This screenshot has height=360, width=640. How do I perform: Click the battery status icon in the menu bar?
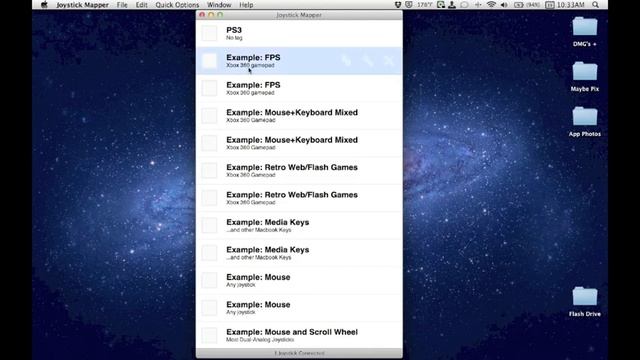tap(519, 5)
